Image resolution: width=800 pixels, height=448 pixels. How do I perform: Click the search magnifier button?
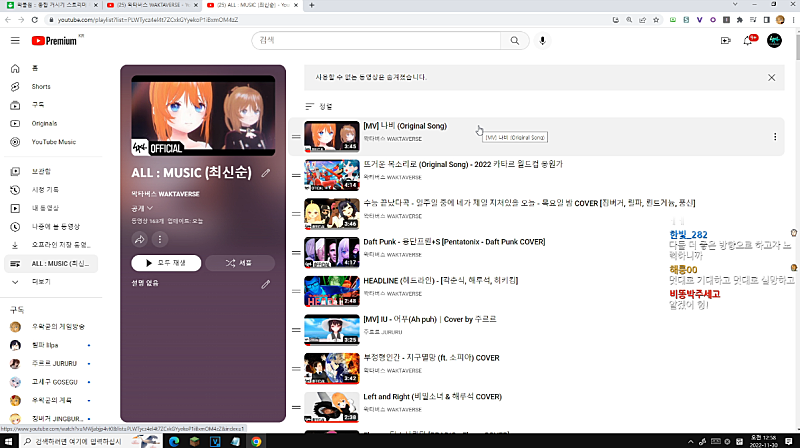(x=514, y=41)
